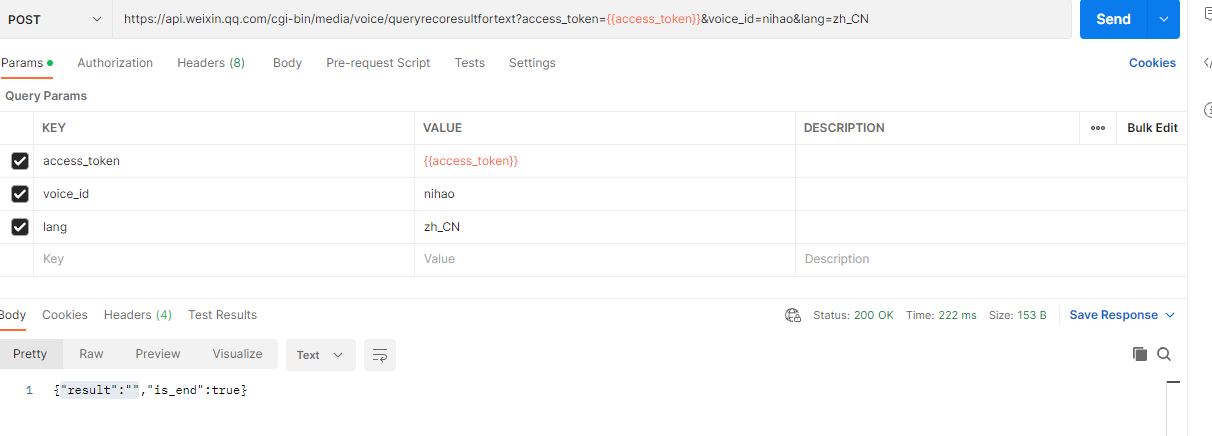The image size is (1212, 436).
Task: Click the empty Description input field
Action: [x=990, y=259]
